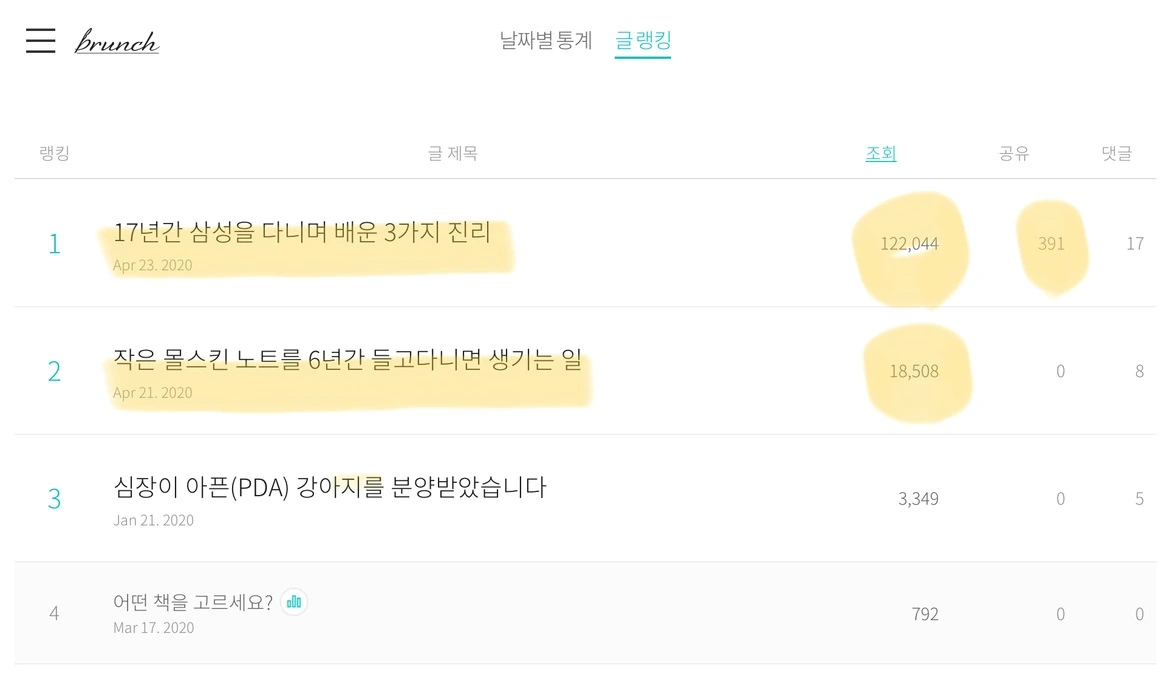The height and width of the screenshot is (673, 1168).
Task: Open article 어떤 책을 고르세요?
Action: point(193,603)
